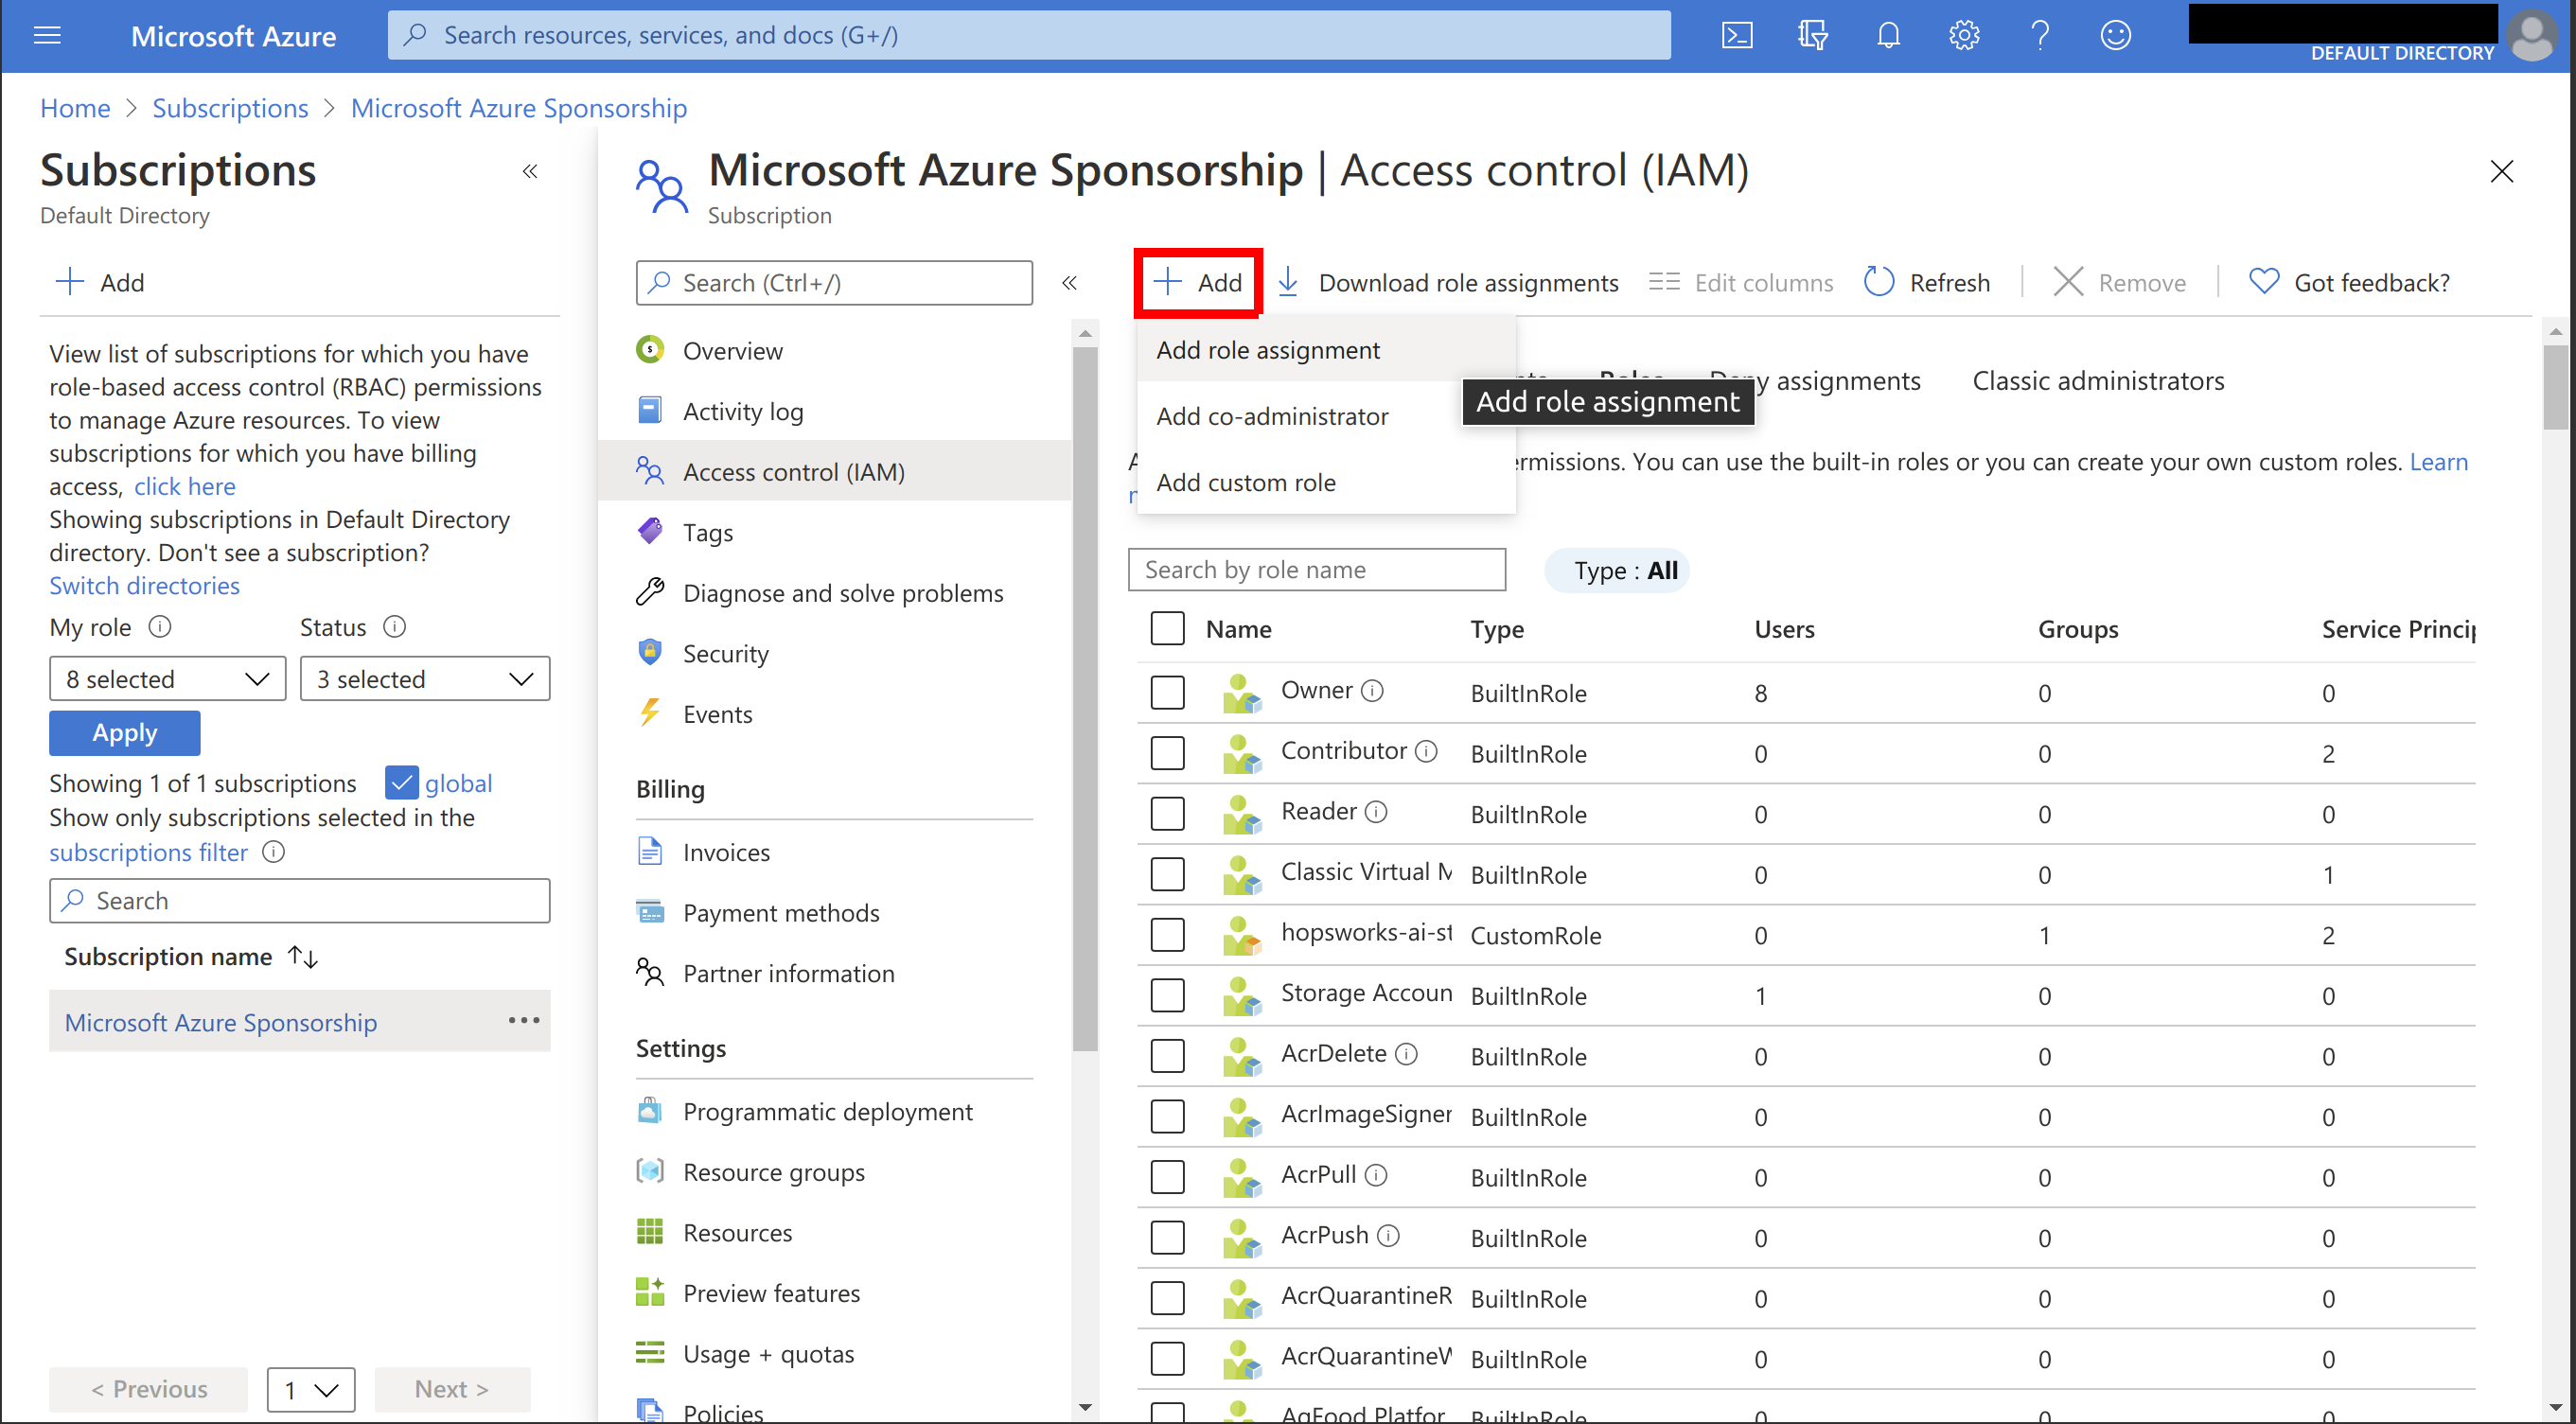The height and width of the screenshot is (1424, 2576).
Task: Open the hamburger portal menu
Action: tap(47, 36)
